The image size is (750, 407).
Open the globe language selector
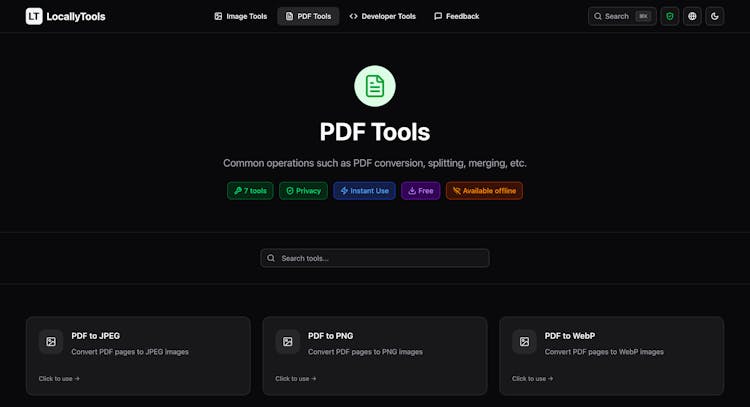[x=692, y=16]
